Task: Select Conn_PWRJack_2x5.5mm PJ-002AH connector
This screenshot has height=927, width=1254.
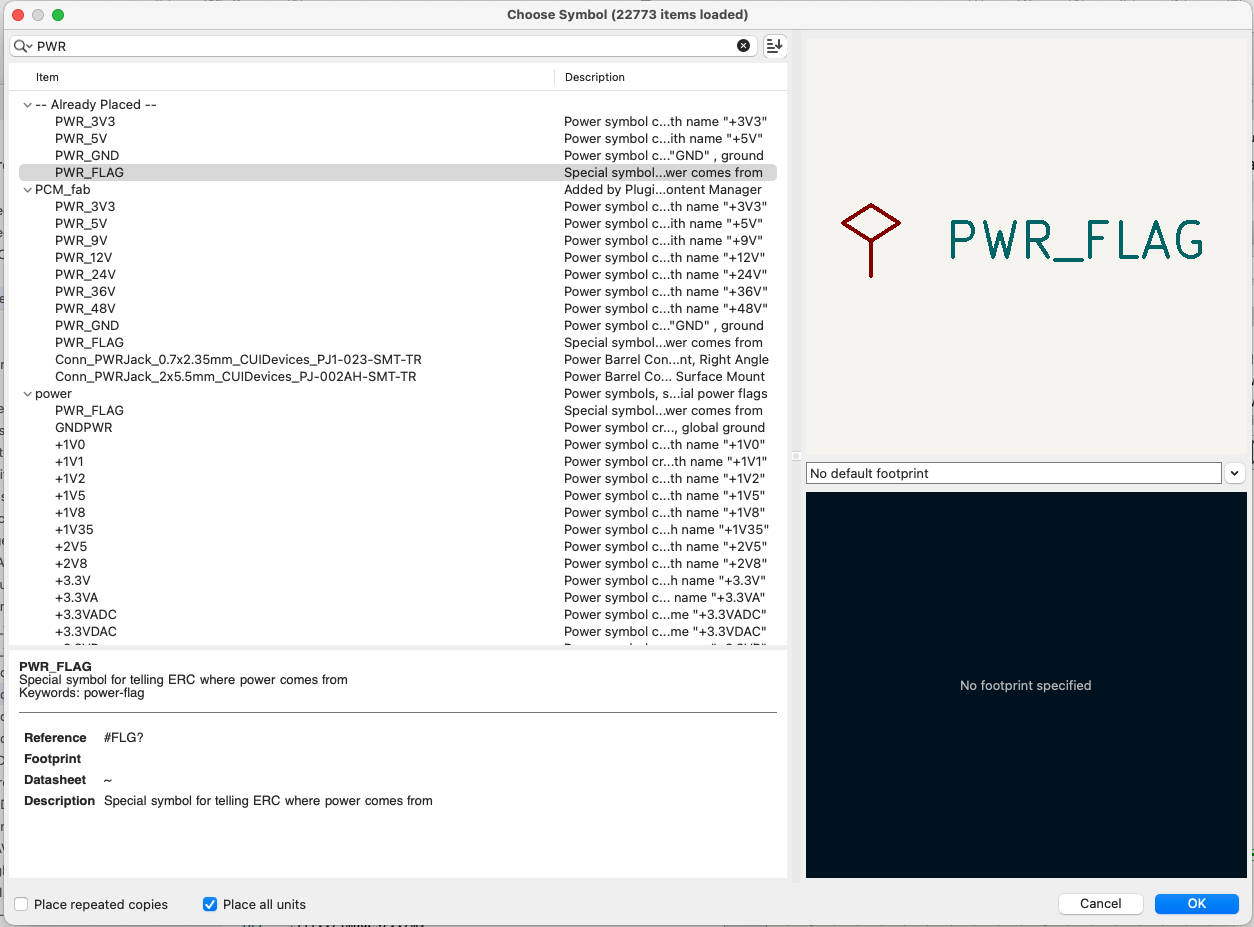Action: point(235,377)
